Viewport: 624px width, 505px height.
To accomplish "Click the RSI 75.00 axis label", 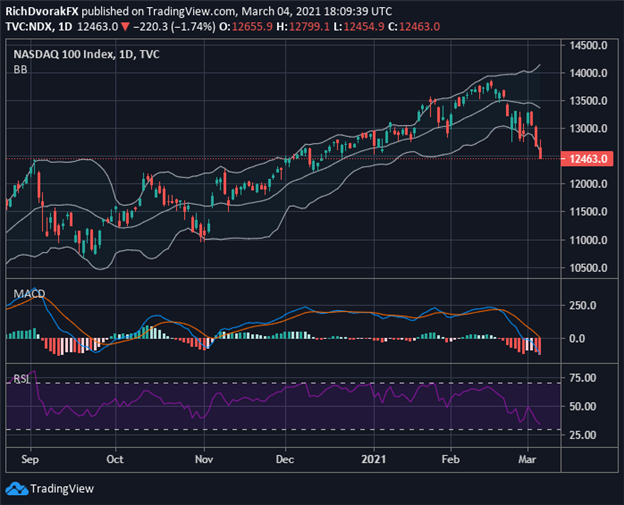I will (583, 378).
